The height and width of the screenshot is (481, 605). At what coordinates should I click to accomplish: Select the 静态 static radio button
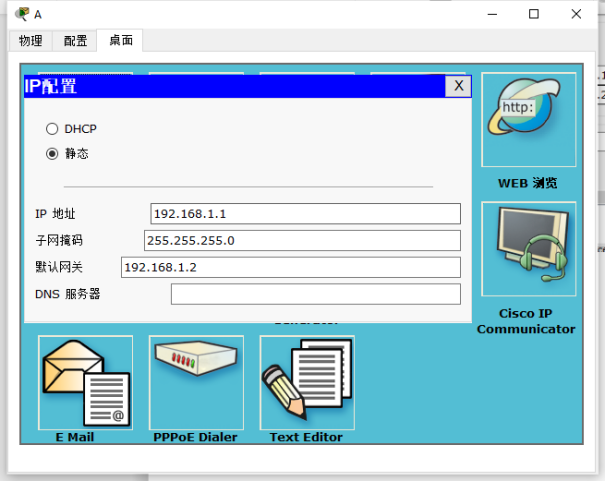pyautogui.click(x=52, y=154)
